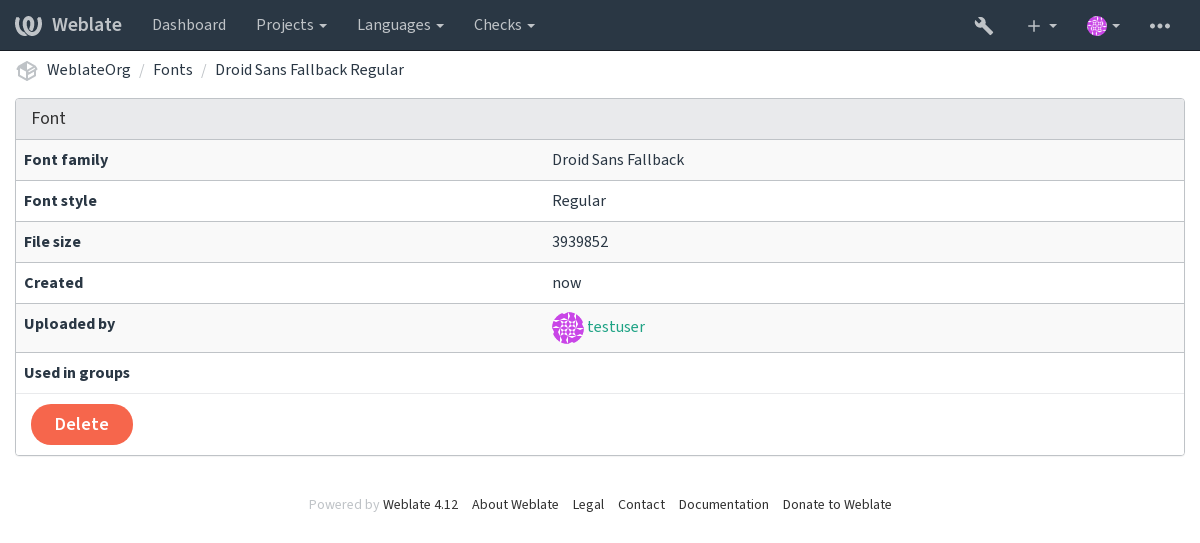Open the Donate to Weblate link
This screenshot has height=543, width=1200.
pos(837,505)
